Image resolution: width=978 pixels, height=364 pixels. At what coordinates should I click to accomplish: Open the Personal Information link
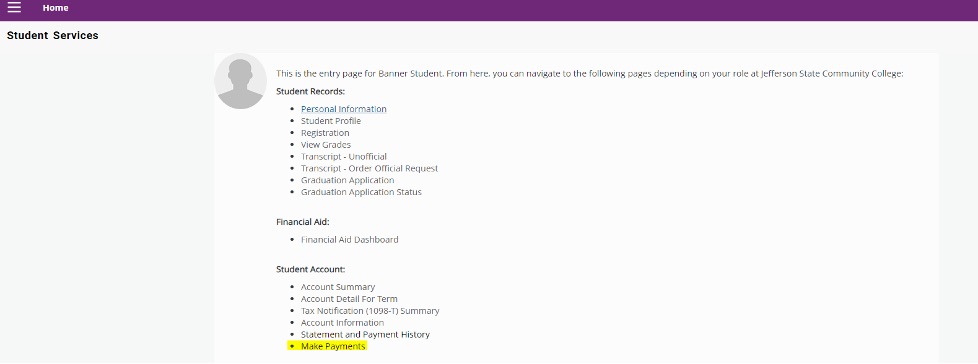[x=344, y=109]
